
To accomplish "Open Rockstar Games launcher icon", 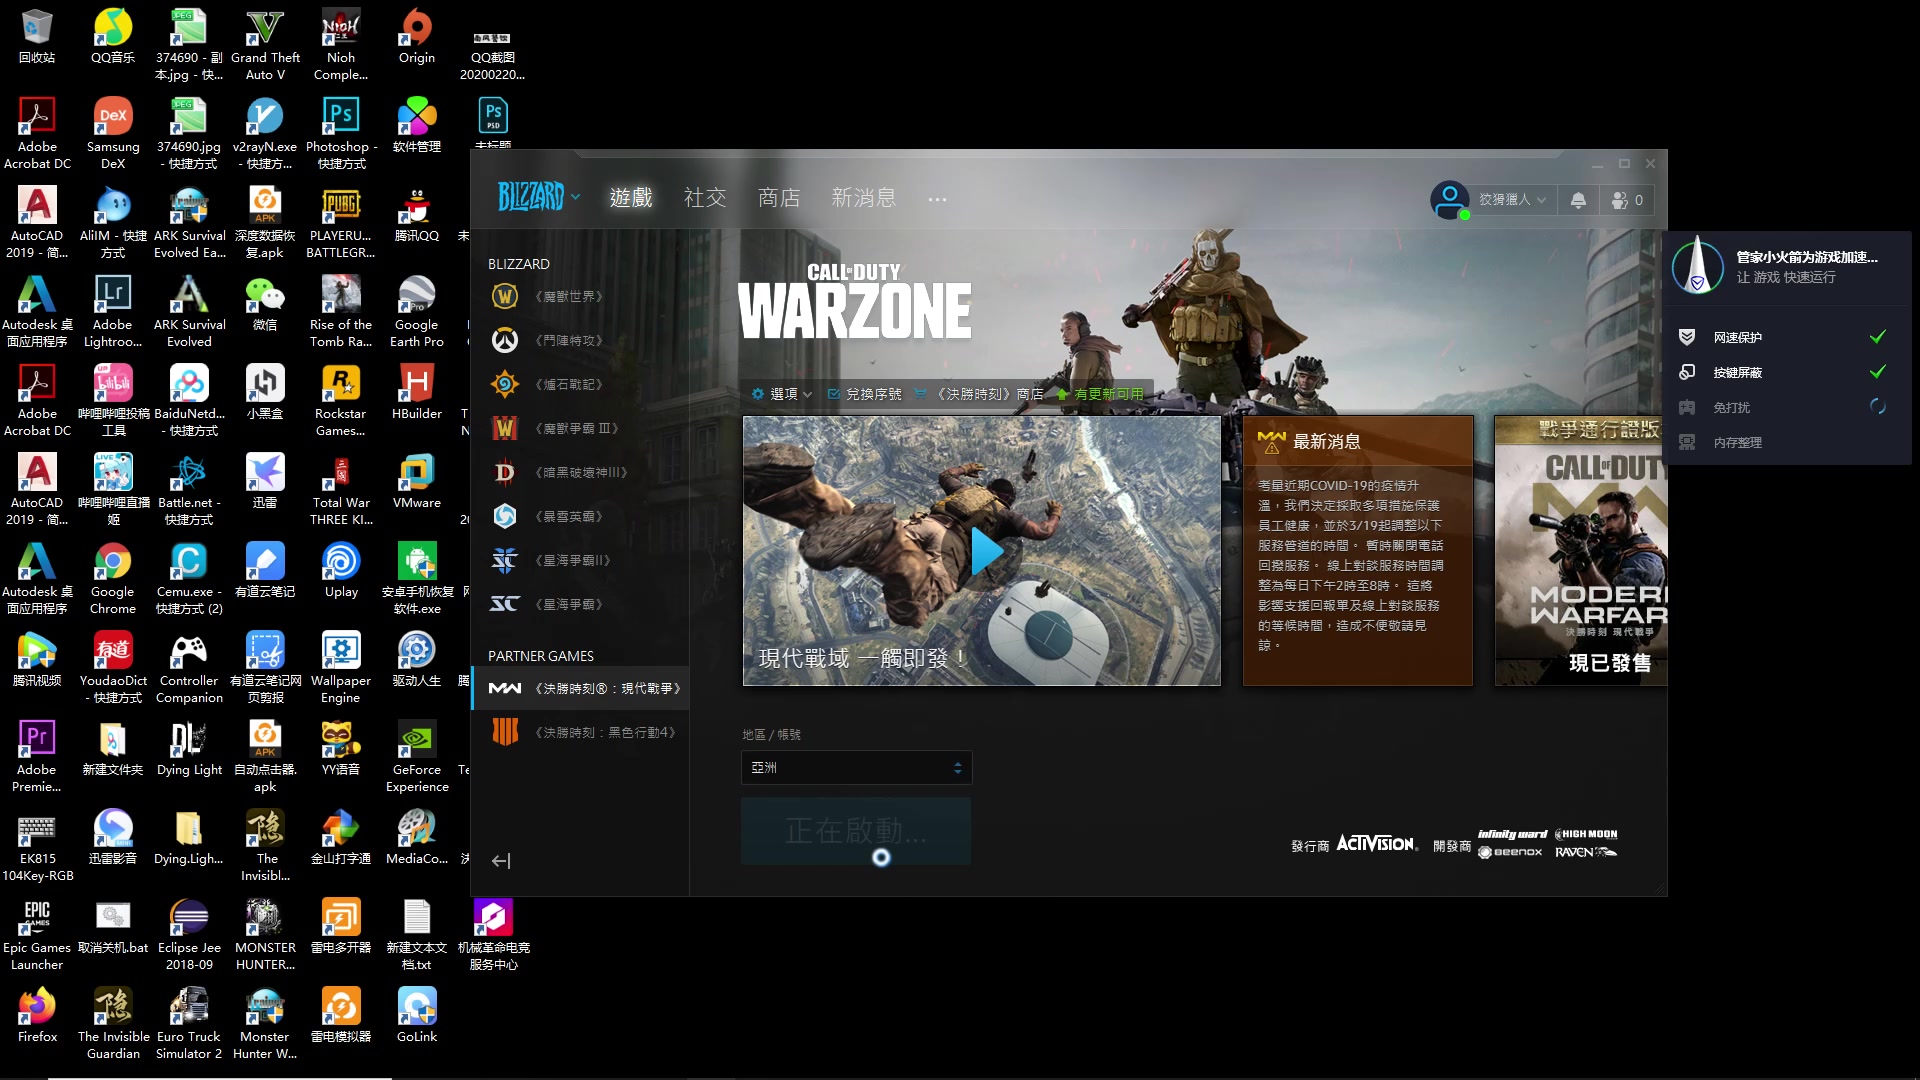I will (341, 401).
